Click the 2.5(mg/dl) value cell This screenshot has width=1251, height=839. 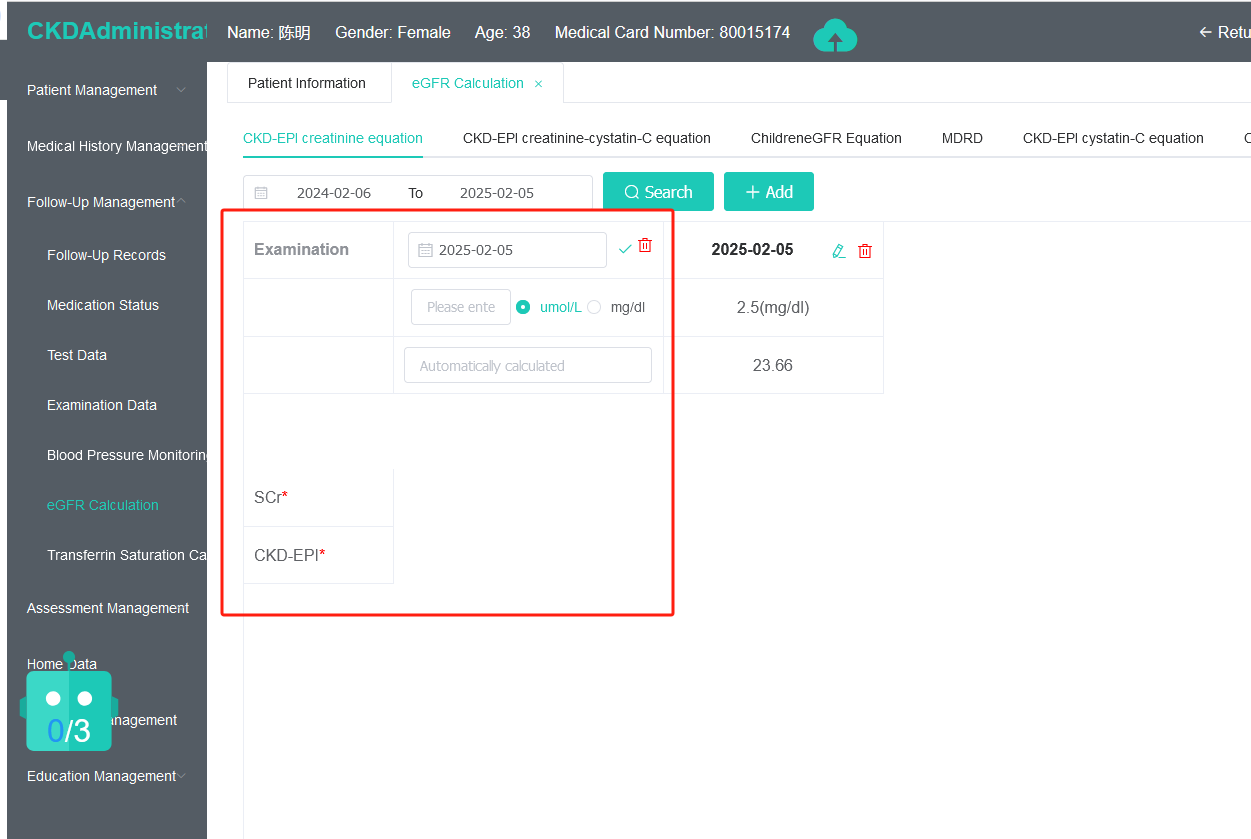[773, 307]
